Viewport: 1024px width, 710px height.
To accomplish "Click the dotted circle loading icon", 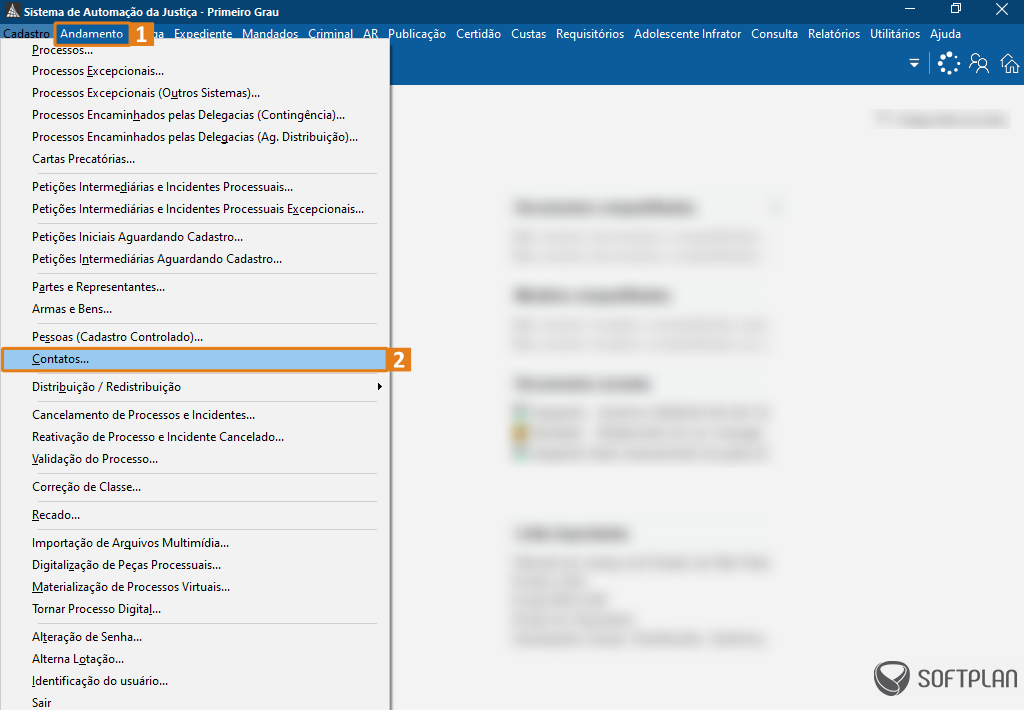I will coord(948,64).
